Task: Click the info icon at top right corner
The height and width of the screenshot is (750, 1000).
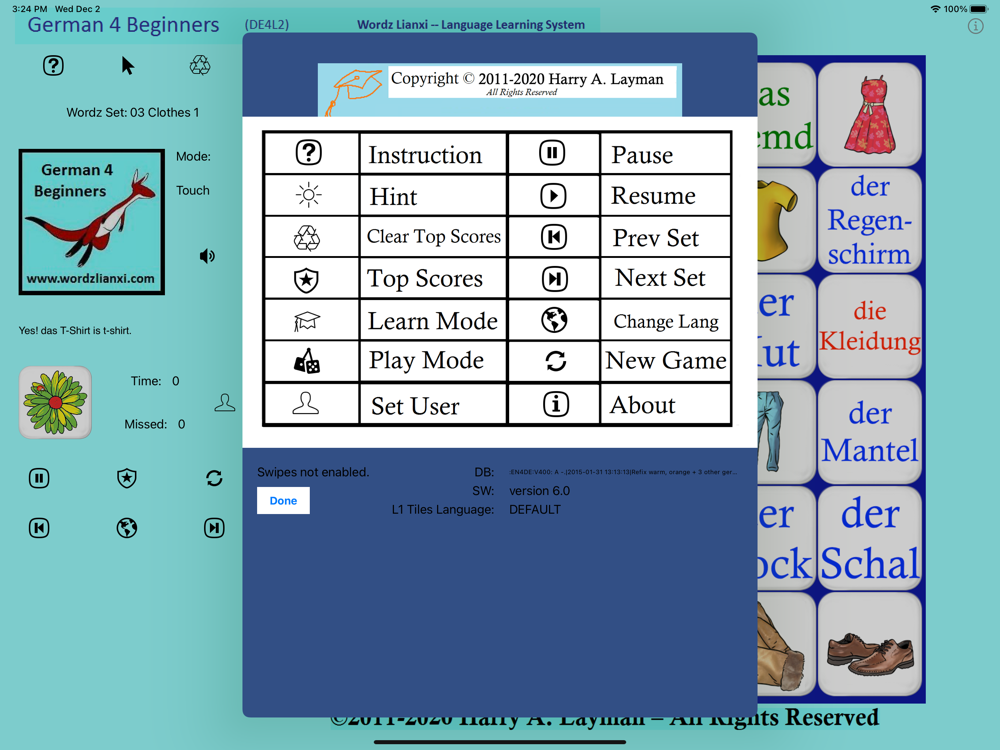Action: pos(975,26)
